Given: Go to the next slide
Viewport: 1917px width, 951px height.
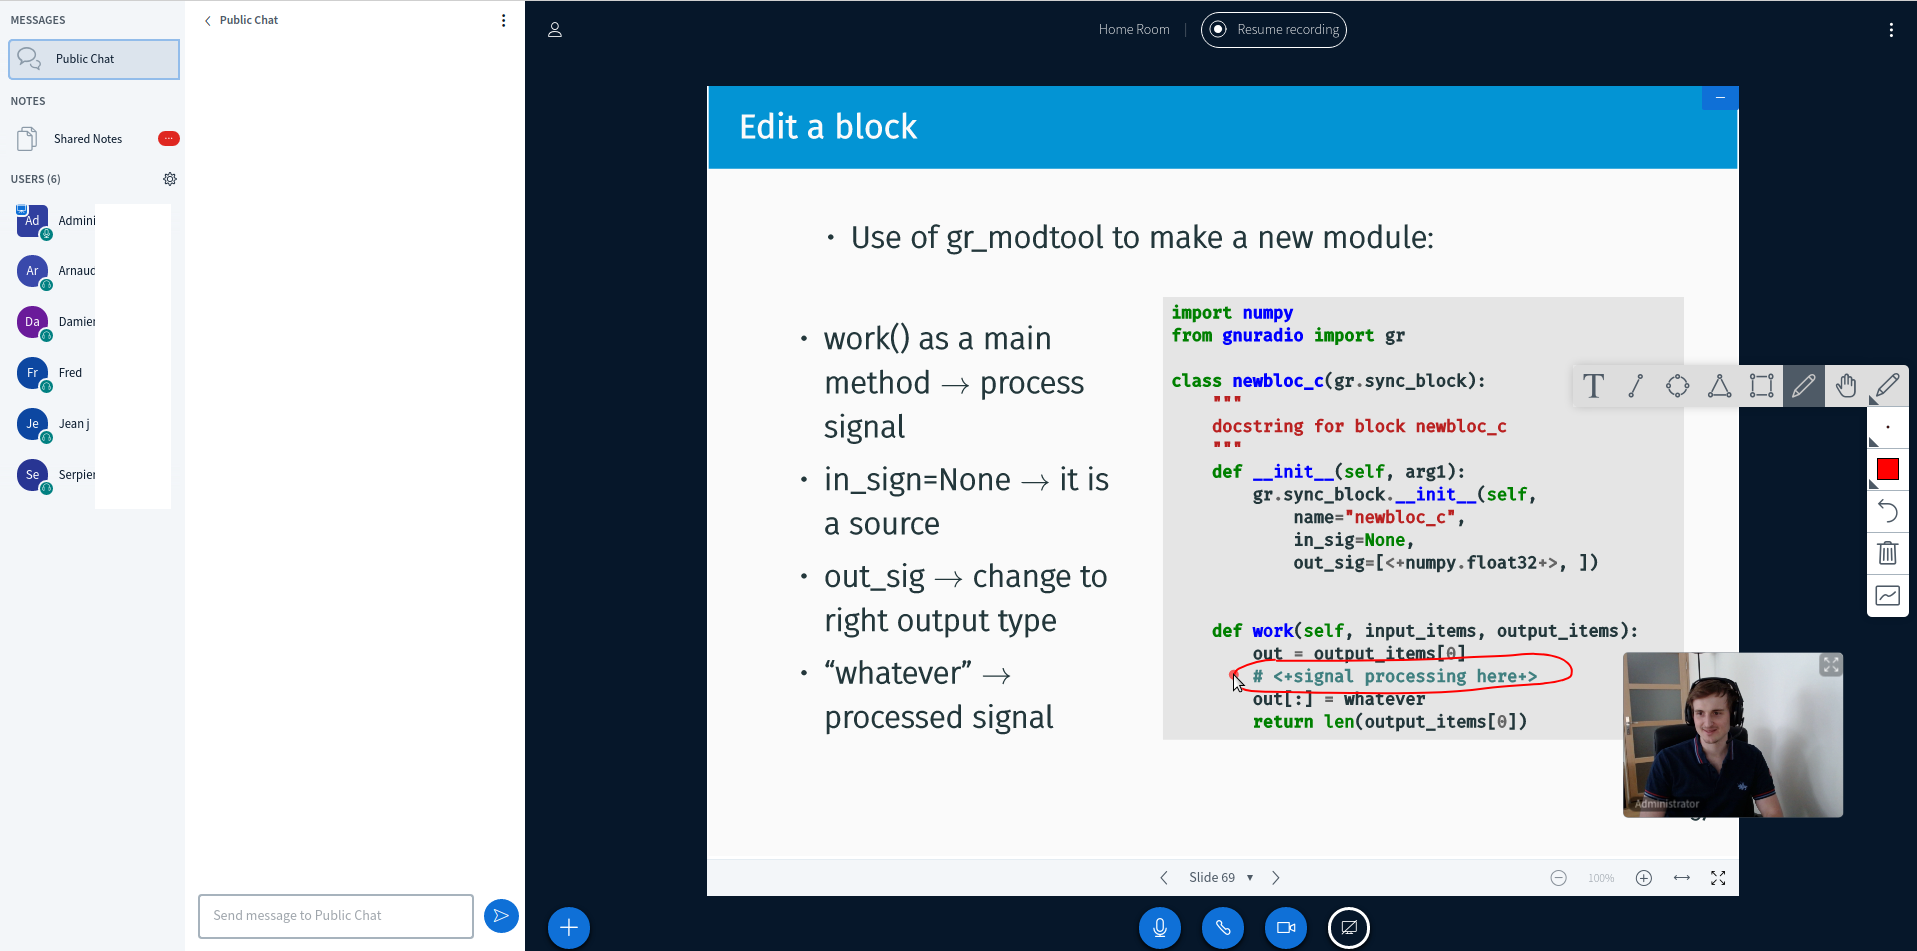Looking at the screenshot, I should click(1276, 878).
